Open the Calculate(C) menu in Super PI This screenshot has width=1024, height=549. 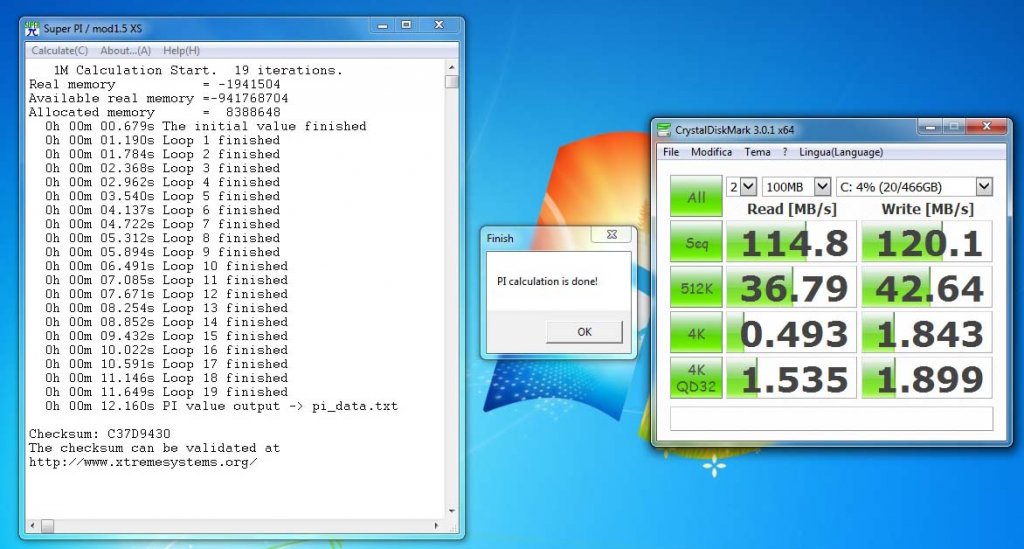(59, 50)
